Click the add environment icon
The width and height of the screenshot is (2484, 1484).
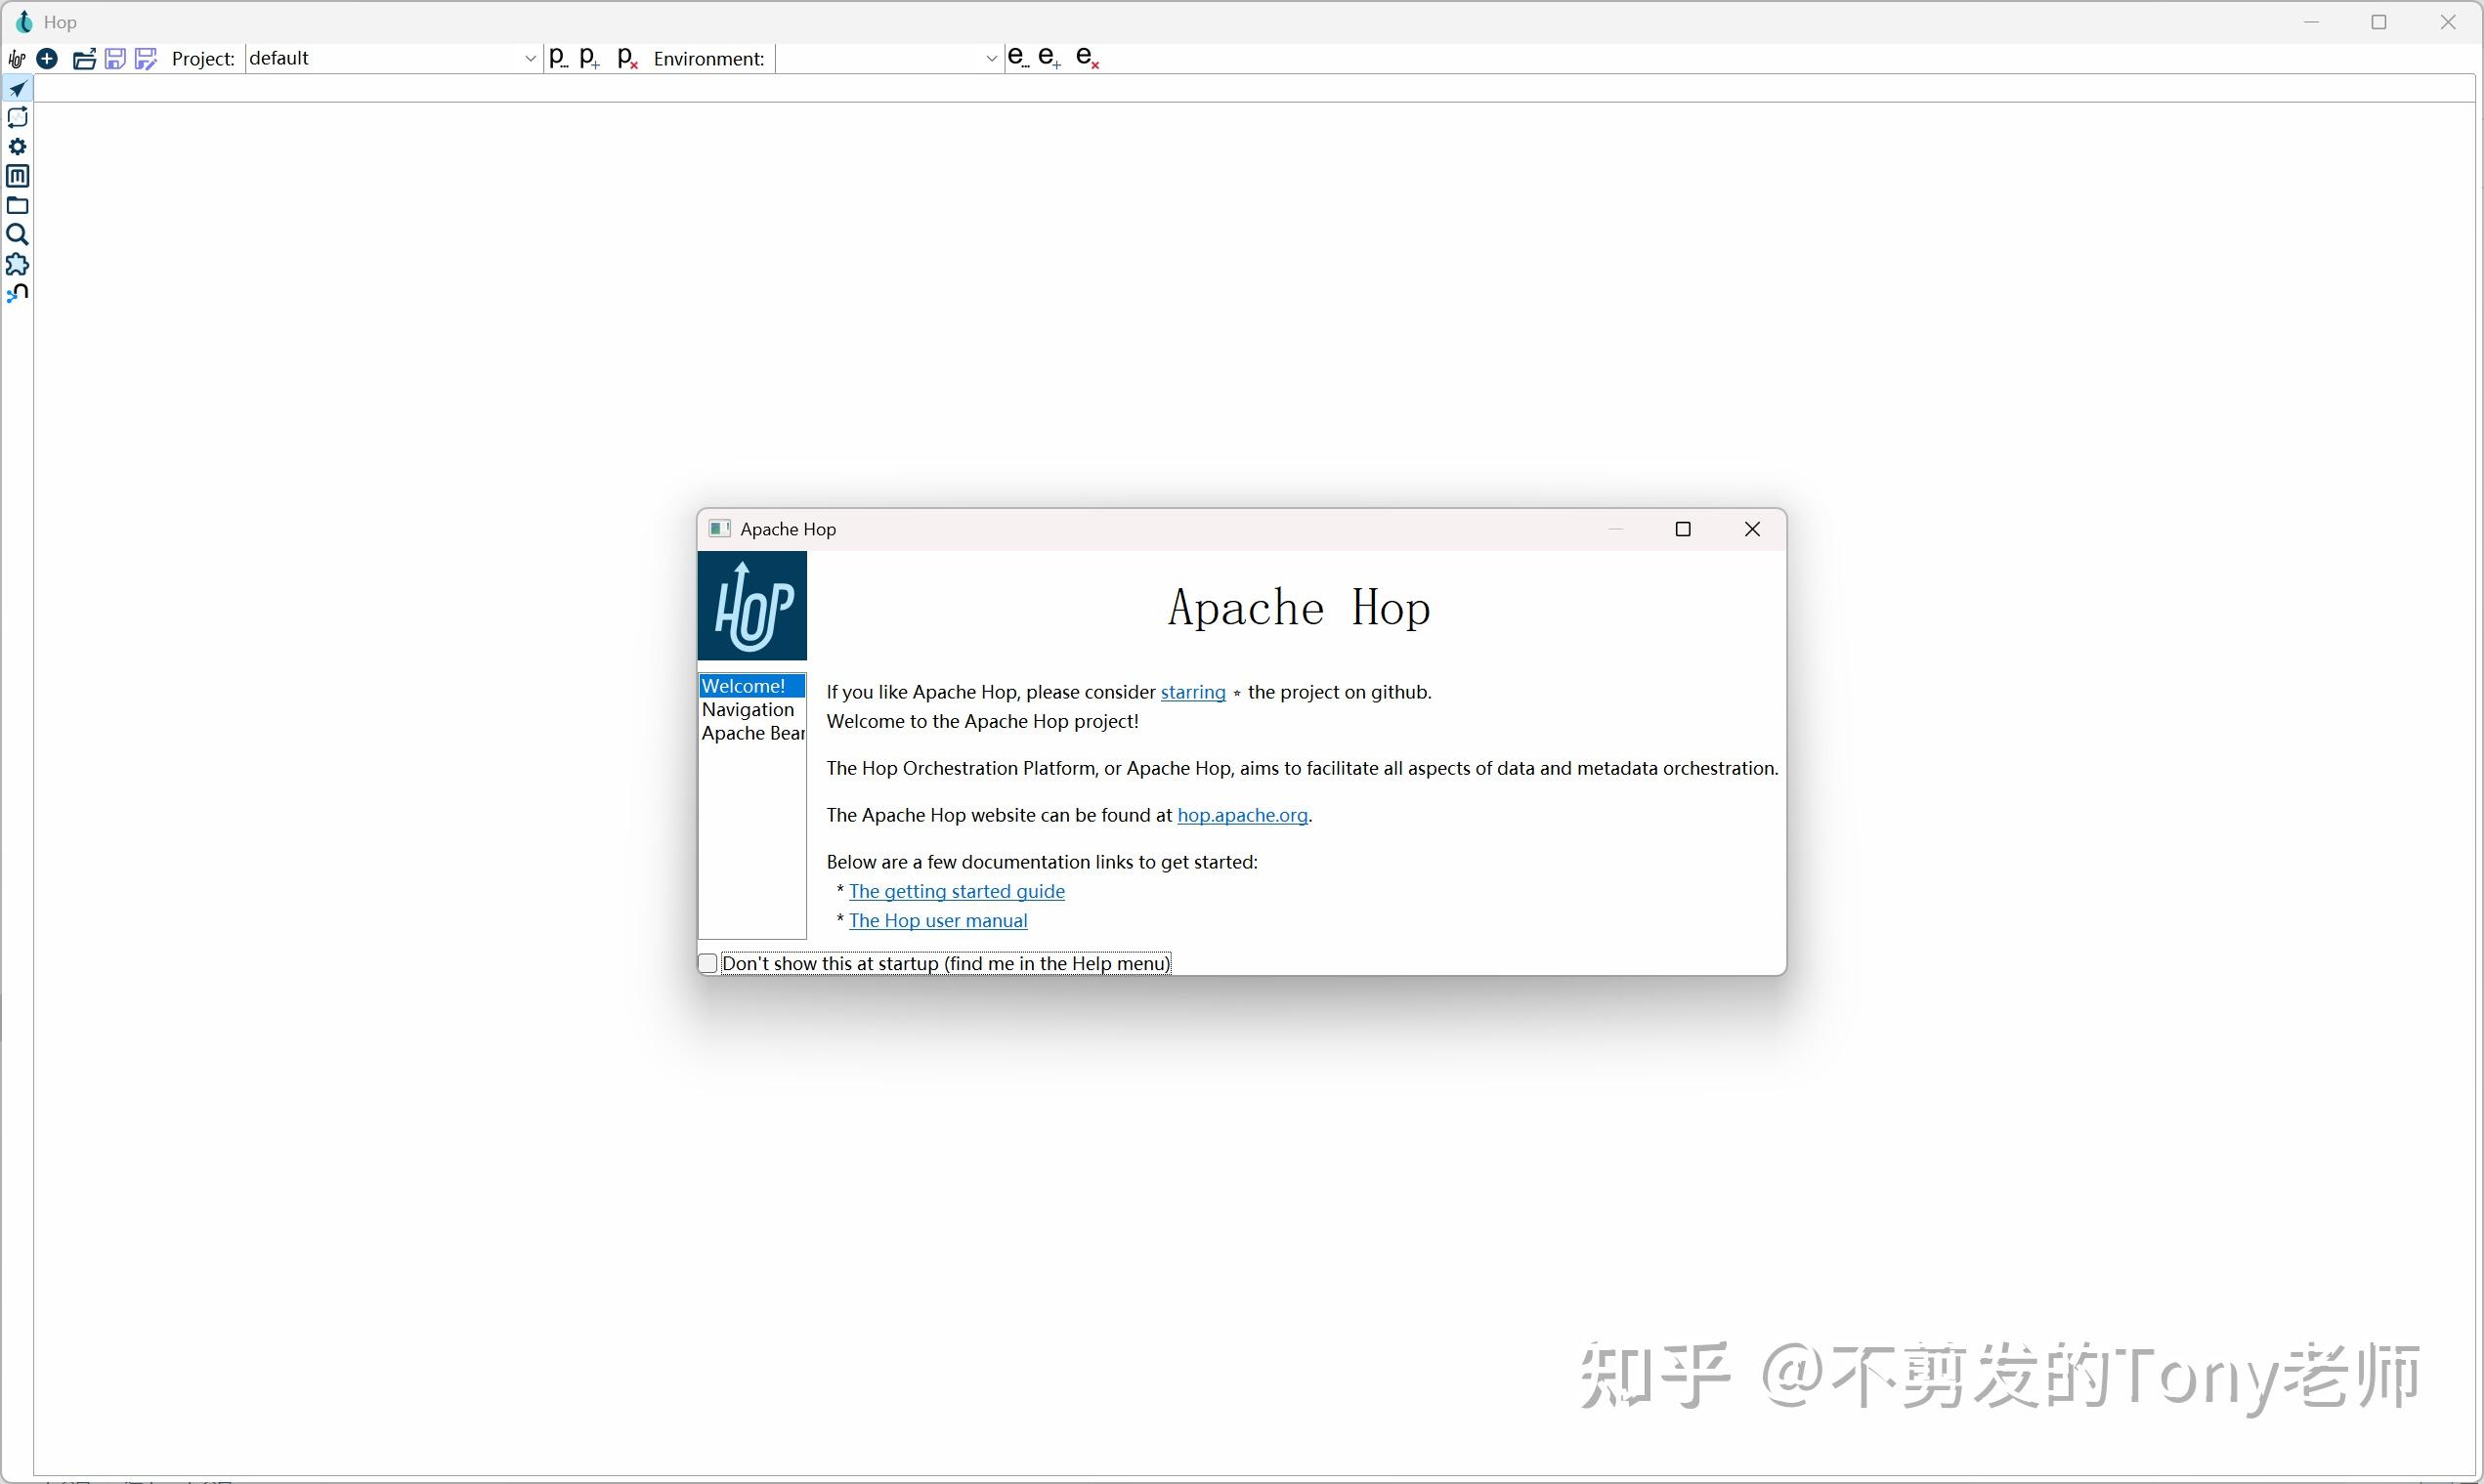click(x=1048, y=57)
